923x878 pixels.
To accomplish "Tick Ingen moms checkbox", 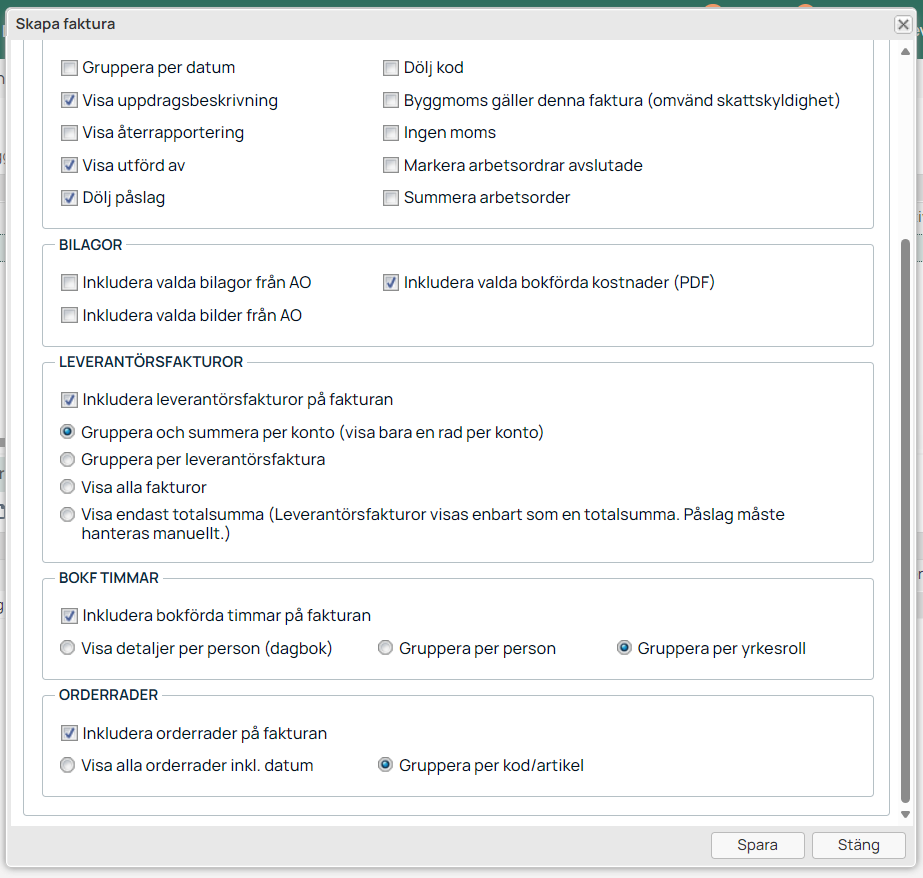I will tap(391, 133).
